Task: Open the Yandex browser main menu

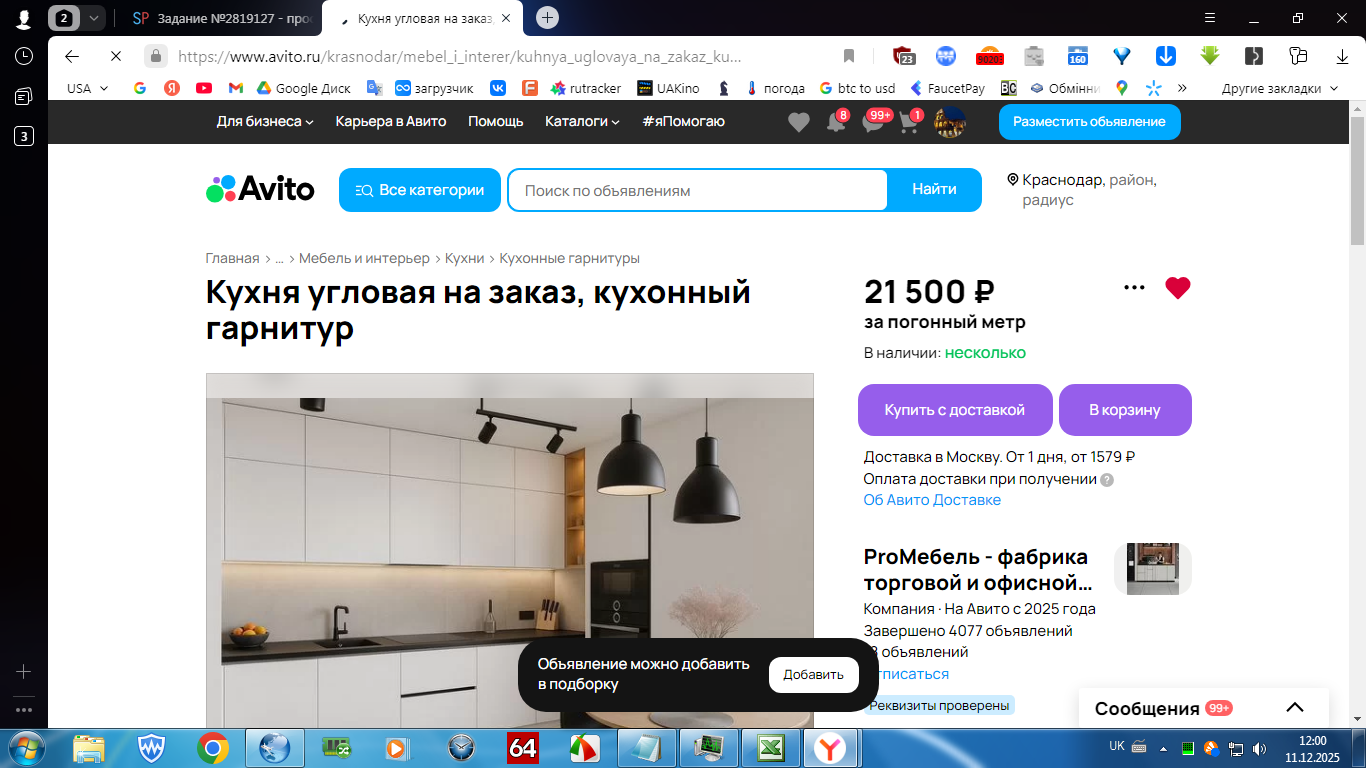Action: [x=1210, y=18]
